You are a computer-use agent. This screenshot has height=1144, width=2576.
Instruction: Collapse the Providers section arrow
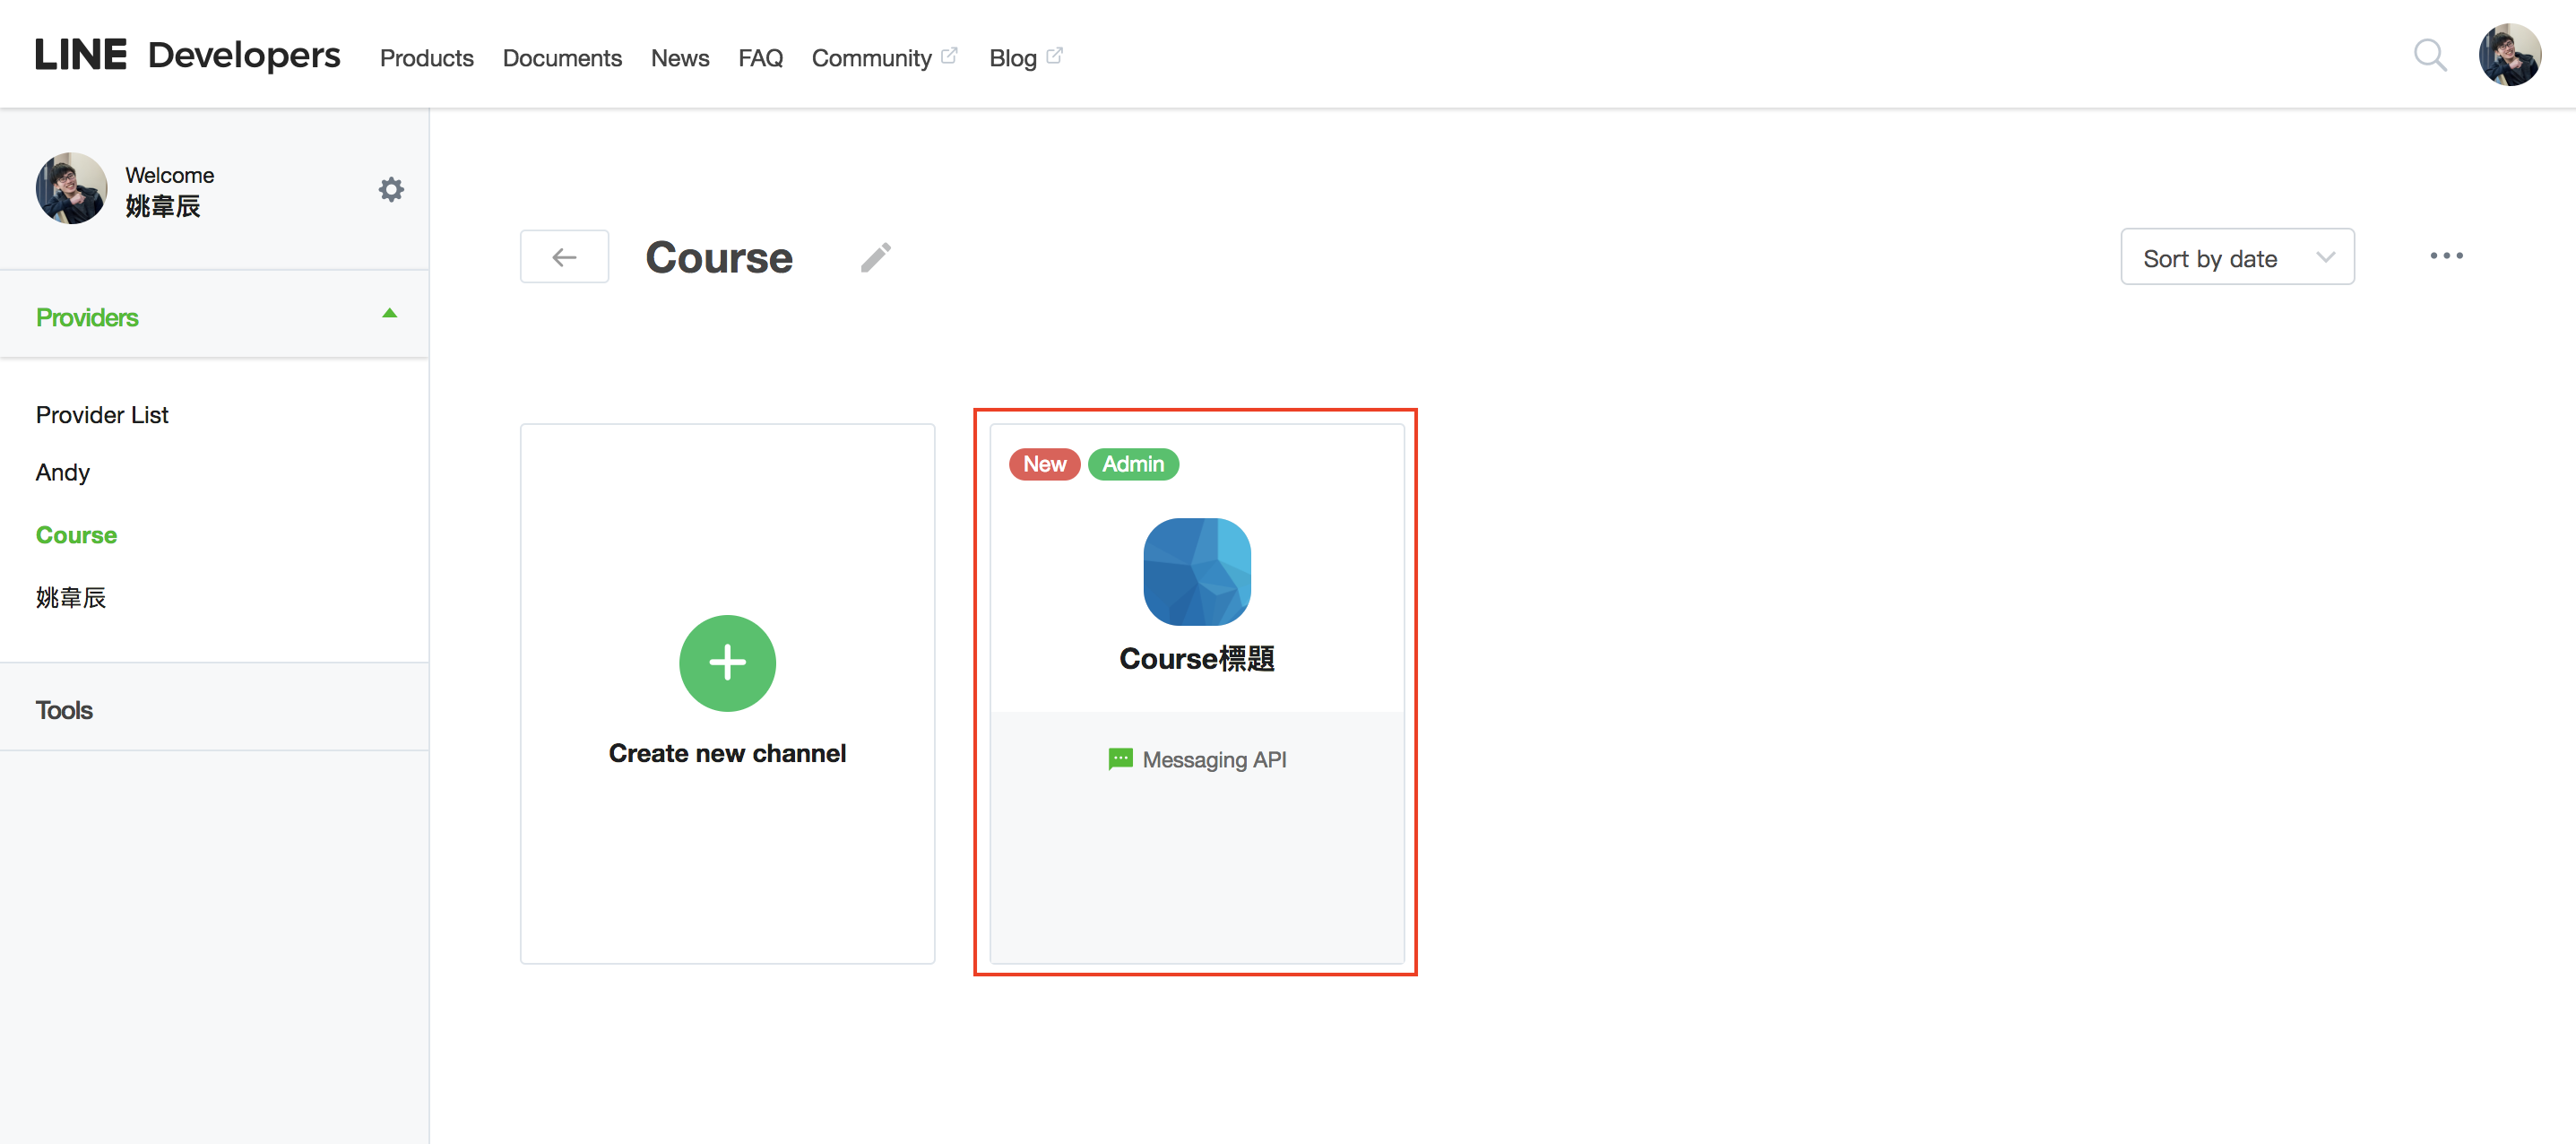coord(390,315)
